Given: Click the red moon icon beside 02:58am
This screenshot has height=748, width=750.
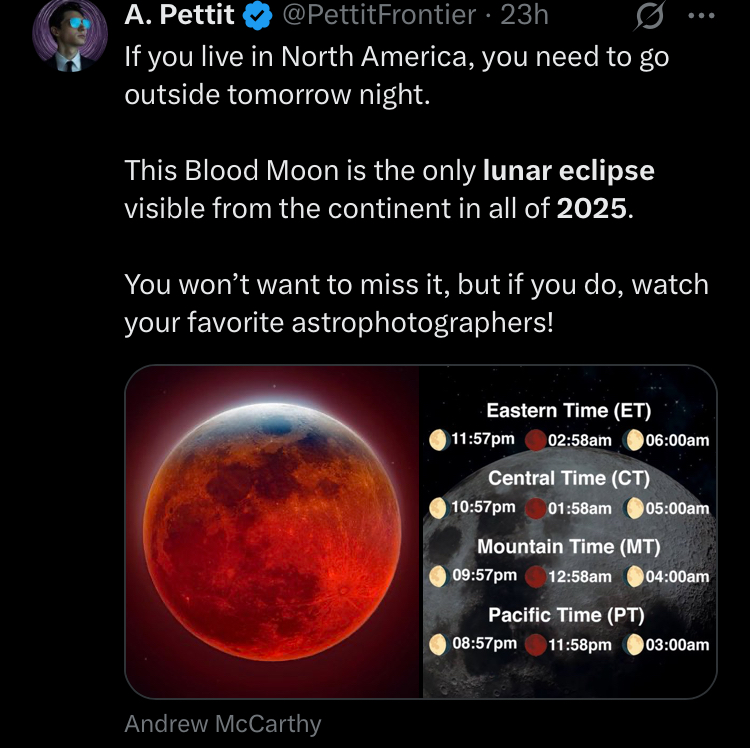Looking at the screenshot, I should coord(535,440).
